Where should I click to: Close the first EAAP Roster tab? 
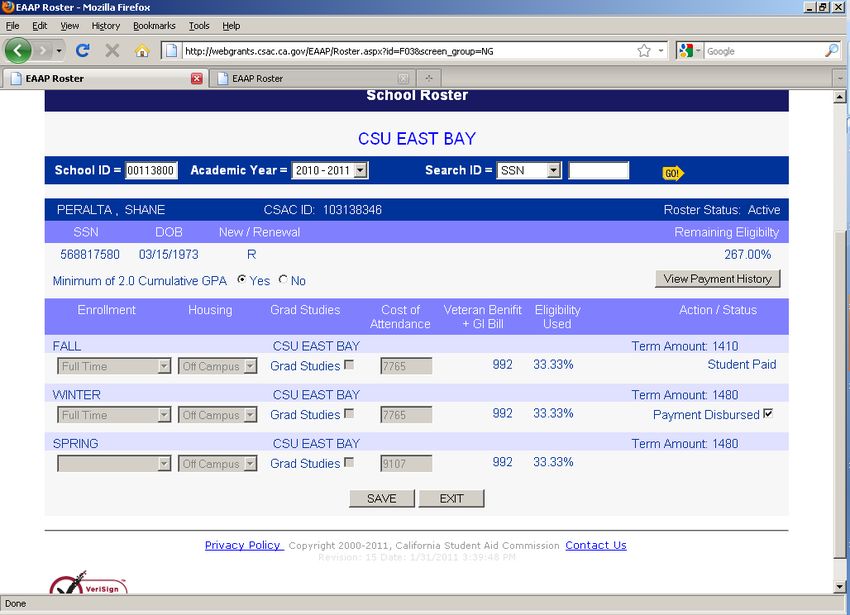[x=197, y=79]
